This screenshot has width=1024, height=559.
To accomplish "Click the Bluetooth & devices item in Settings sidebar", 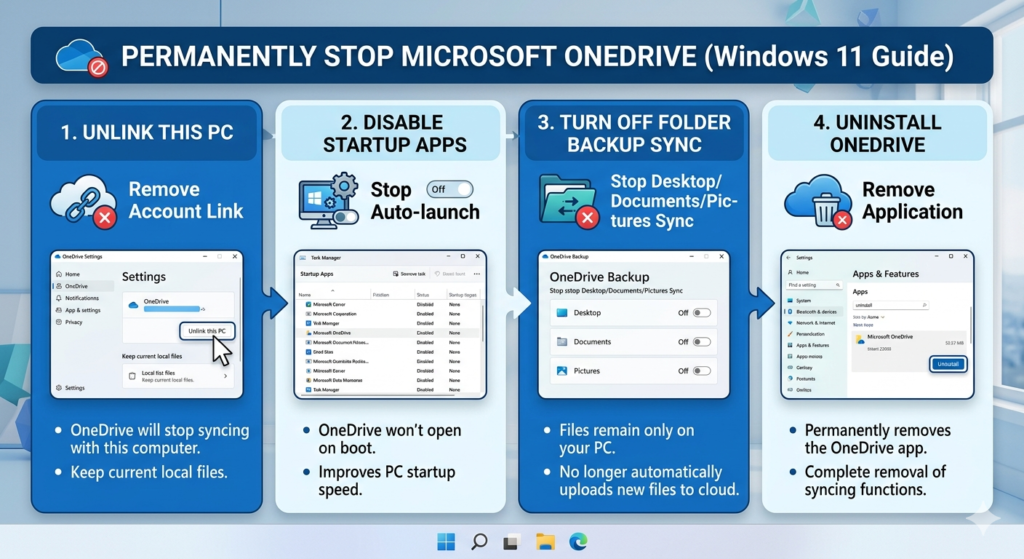I will click(x=812, y=311).
